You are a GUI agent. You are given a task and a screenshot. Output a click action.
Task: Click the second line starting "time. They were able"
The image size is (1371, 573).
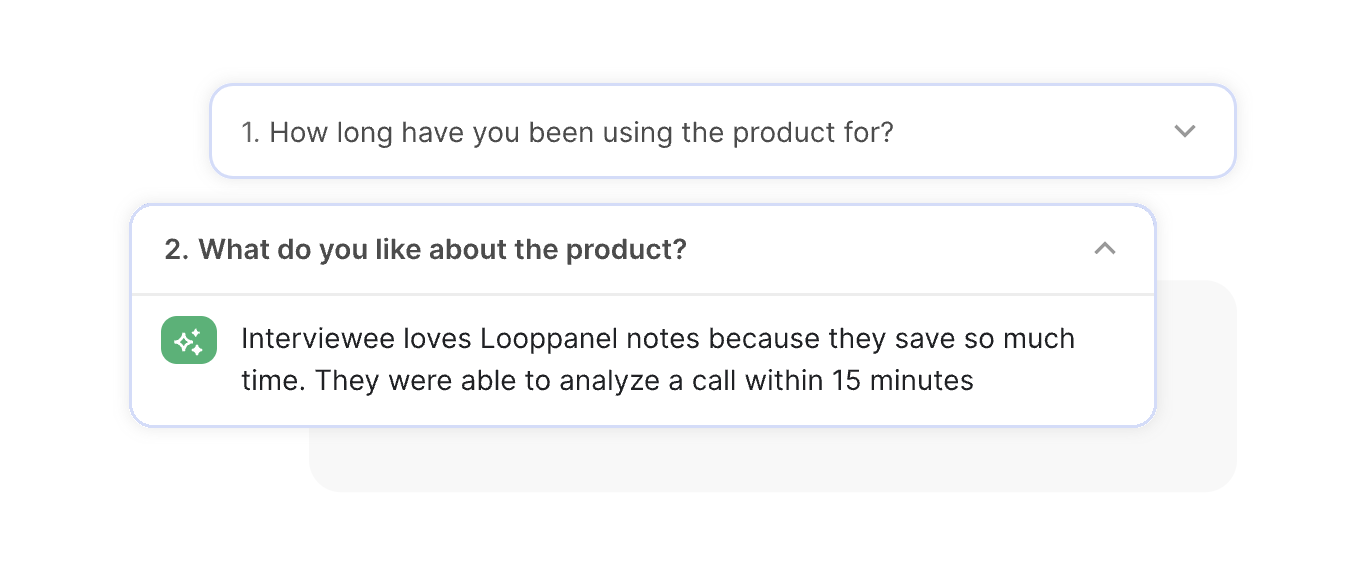tap(607, 381)
